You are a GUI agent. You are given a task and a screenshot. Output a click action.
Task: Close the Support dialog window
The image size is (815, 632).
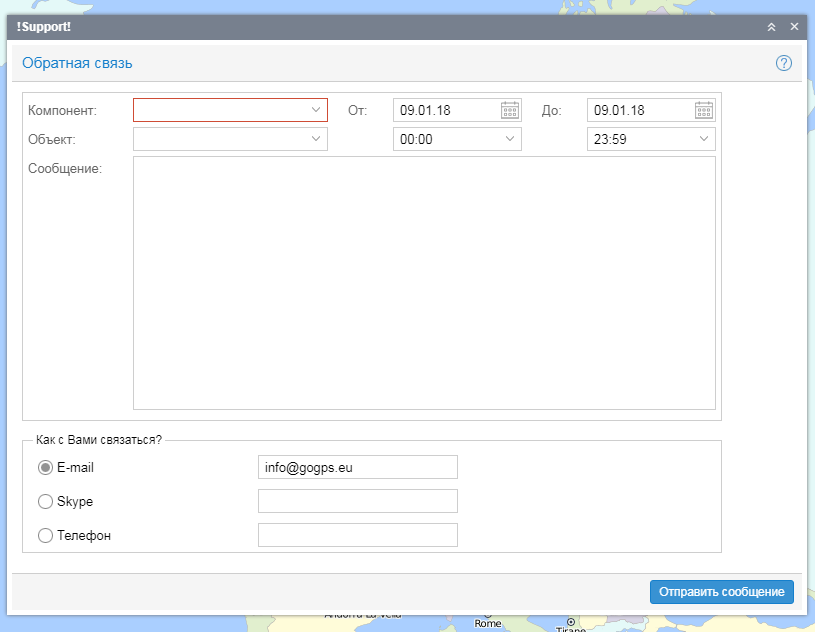pos(794,27)
